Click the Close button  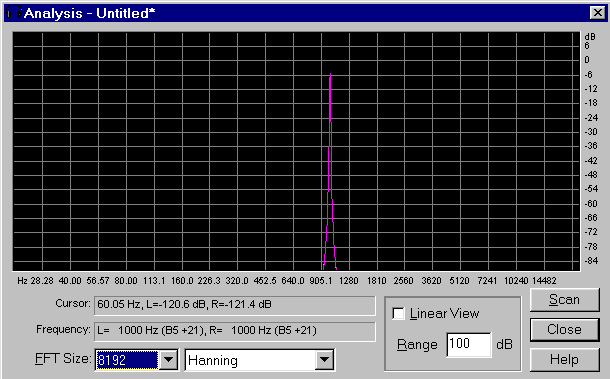[564, 330]
